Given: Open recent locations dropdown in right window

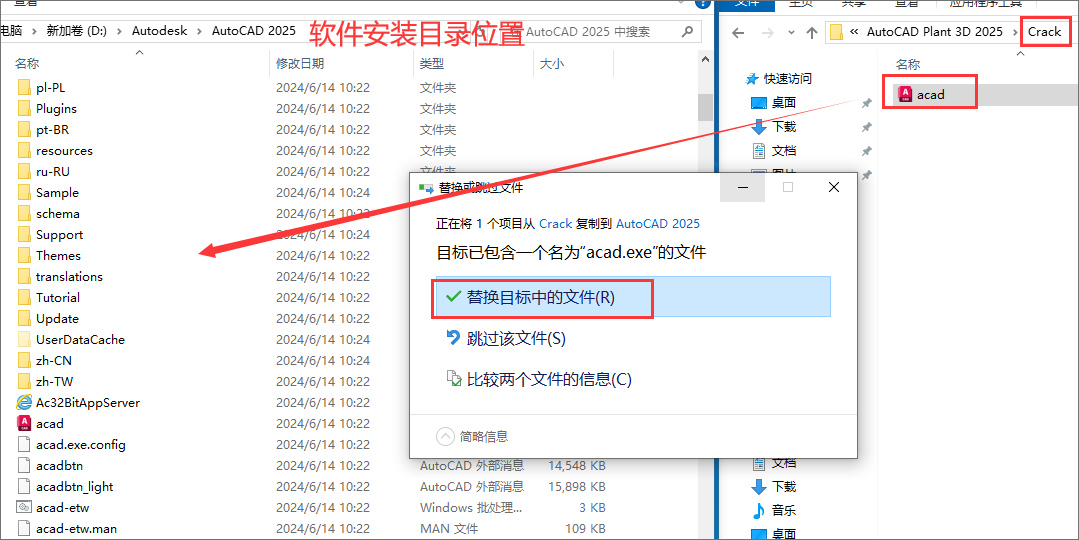Looking at the screenshot, I should pyautogui.click(x=791, y=32).
